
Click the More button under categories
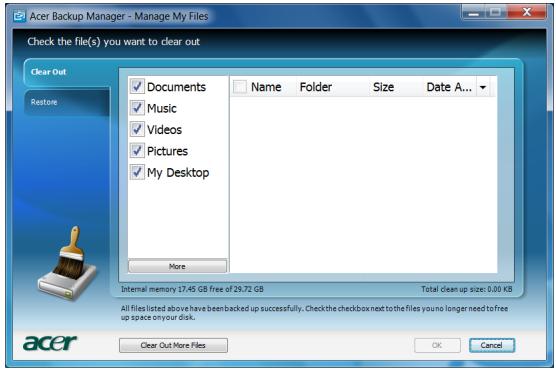pos(177,266)
